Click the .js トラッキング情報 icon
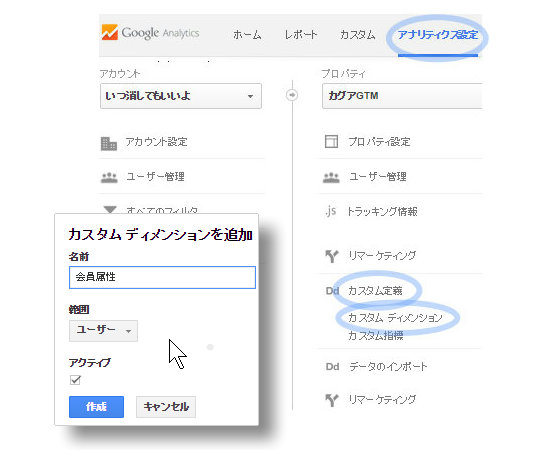Viewport: 540px width, 458px height. tap(330, 211)
